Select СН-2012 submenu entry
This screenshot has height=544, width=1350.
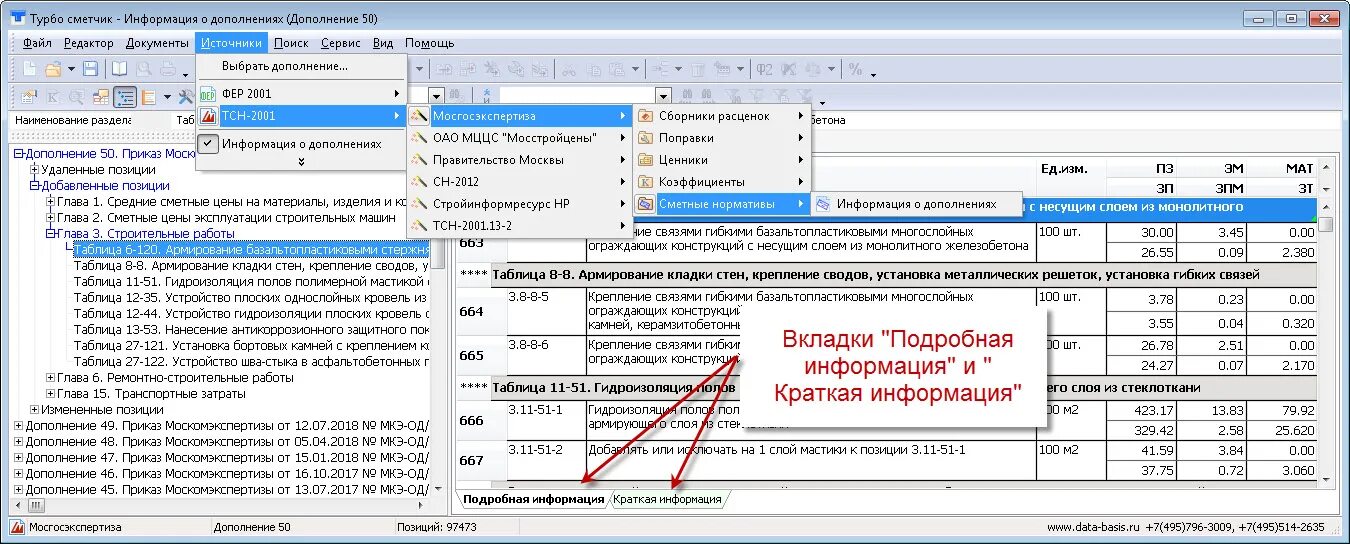[519, 182]
